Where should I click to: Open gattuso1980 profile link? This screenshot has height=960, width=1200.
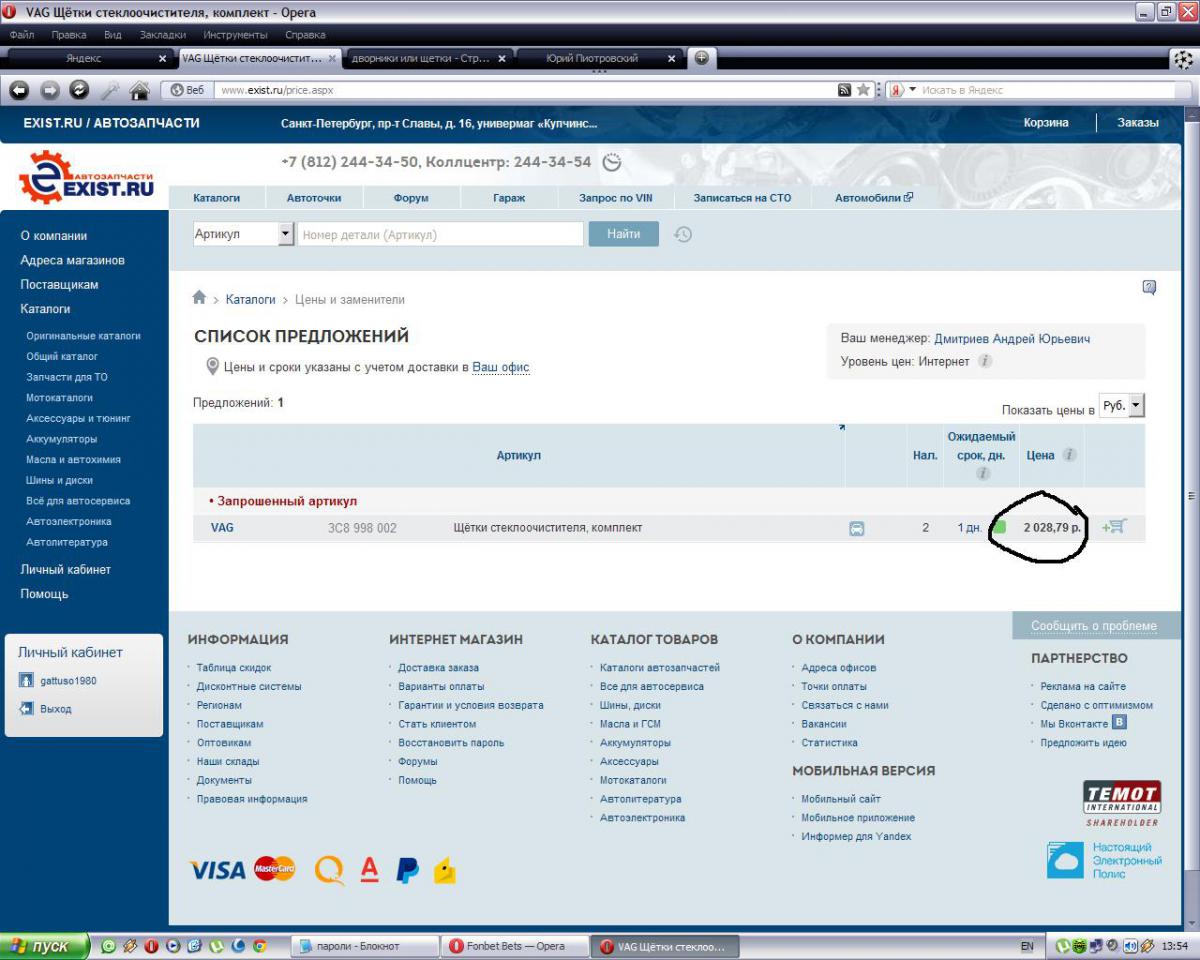(68, 681)
